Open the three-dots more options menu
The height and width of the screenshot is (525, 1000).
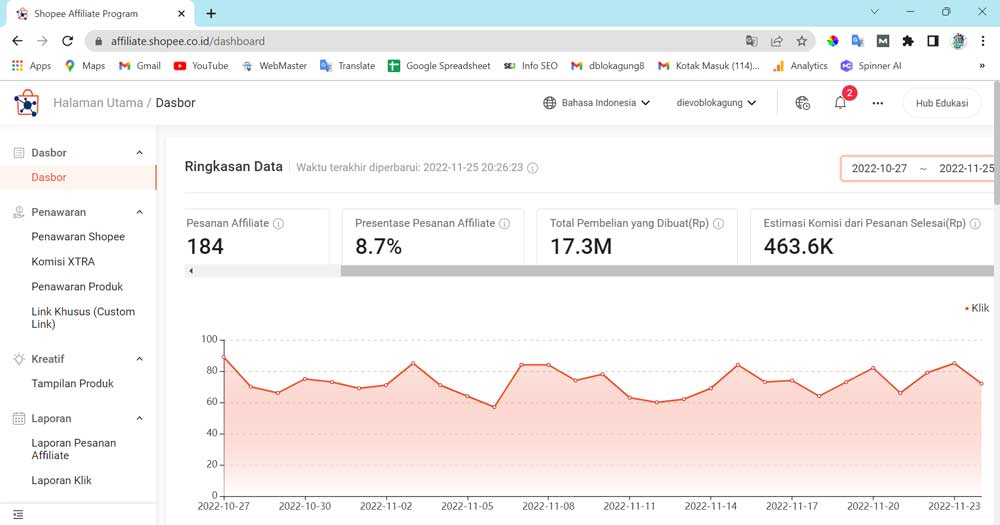click(x=877, y=103)
